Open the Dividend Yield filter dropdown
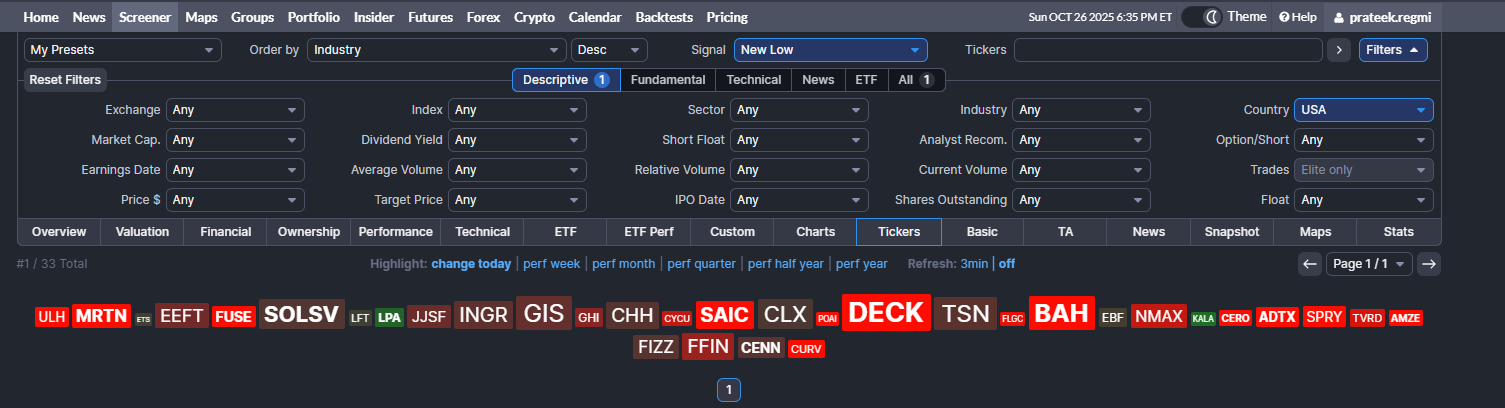1505x408 pixels. point(517,140)
